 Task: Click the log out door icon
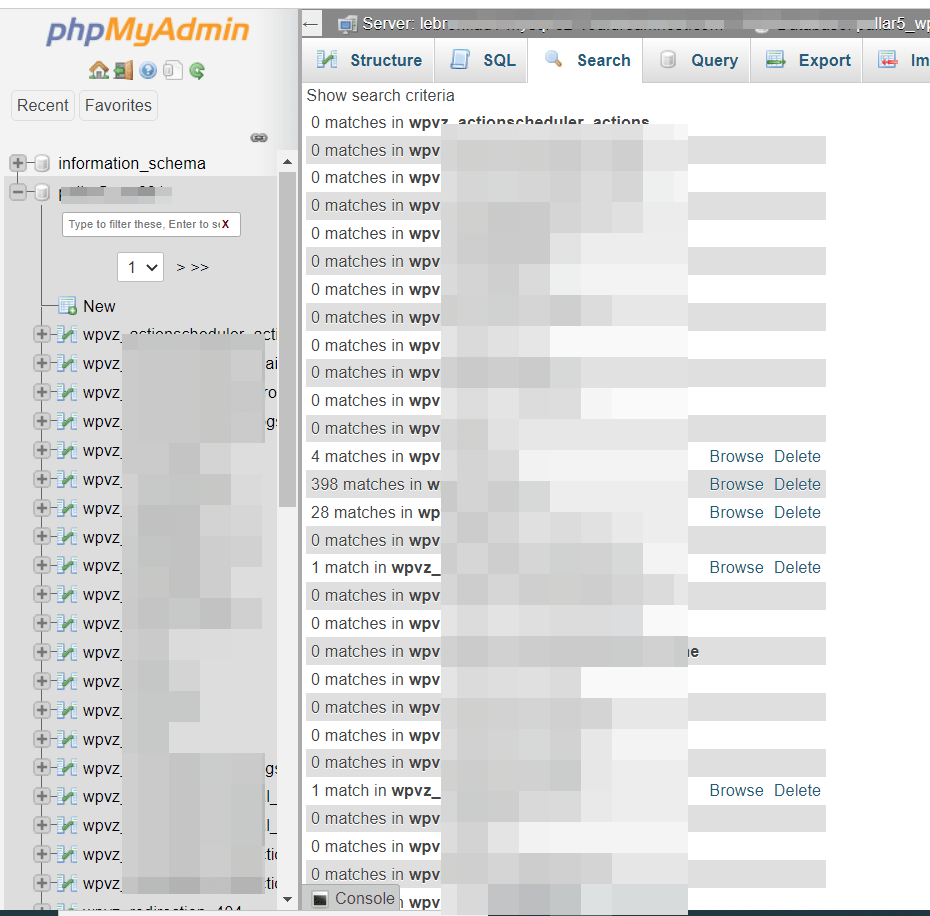click(x=122, y=70)
